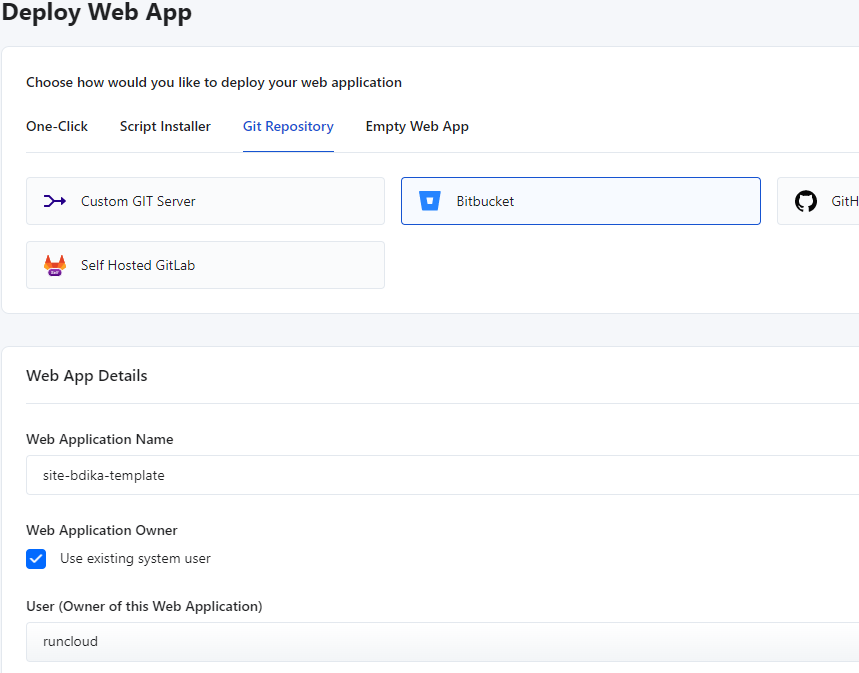Image resolution: width=859 pixels, height=673 pixels.
Task: Click the GitHub octocat logo icon
Action: coord(805,201)
